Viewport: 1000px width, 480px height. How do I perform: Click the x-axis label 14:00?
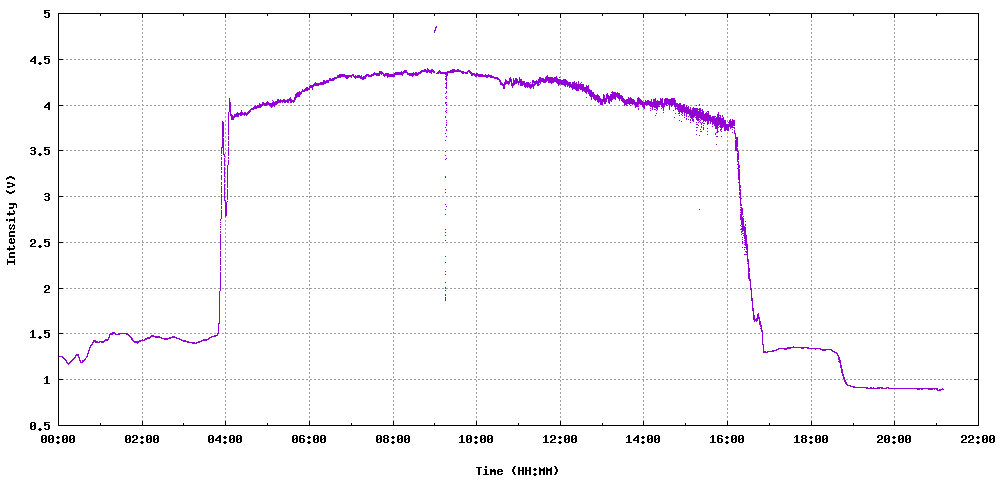tap(643, 439)
